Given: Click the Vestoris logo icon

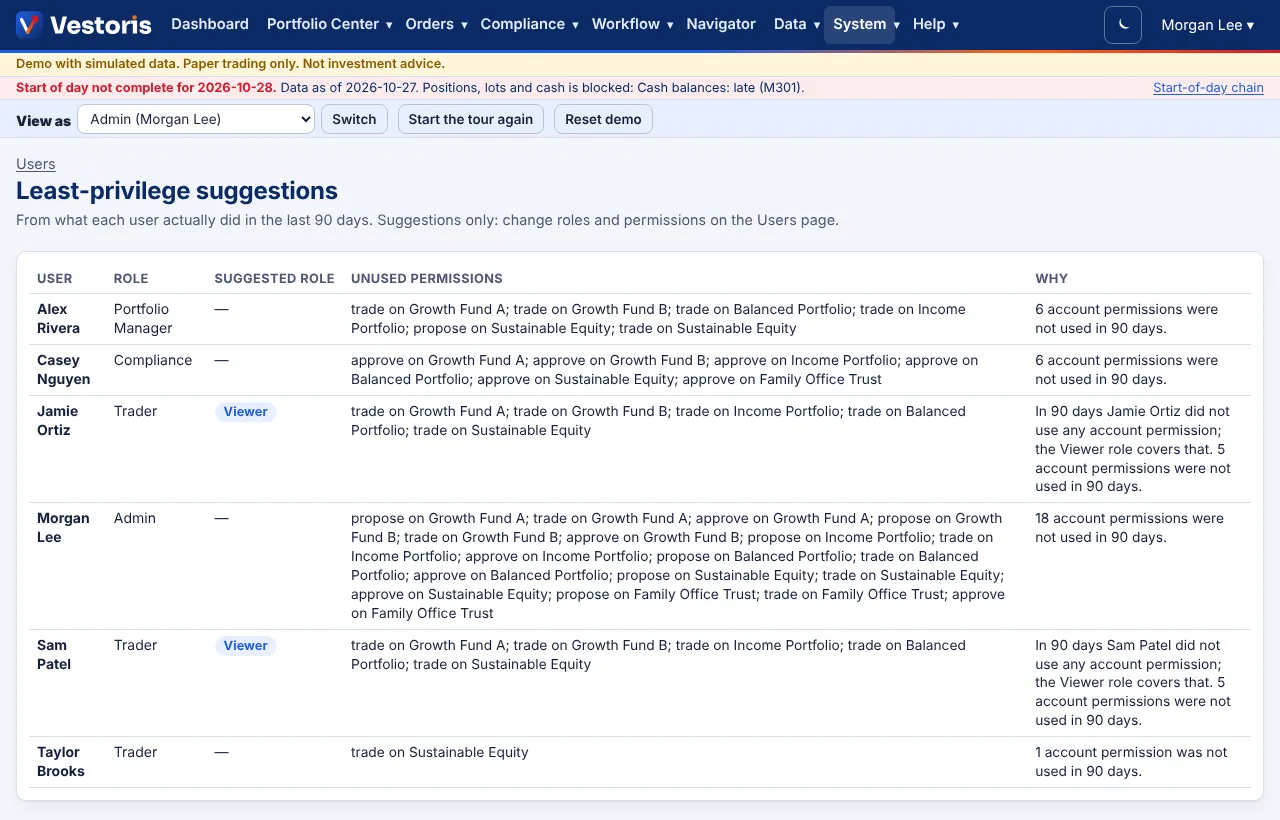Looking at the screenshot, I should [29, 25].
